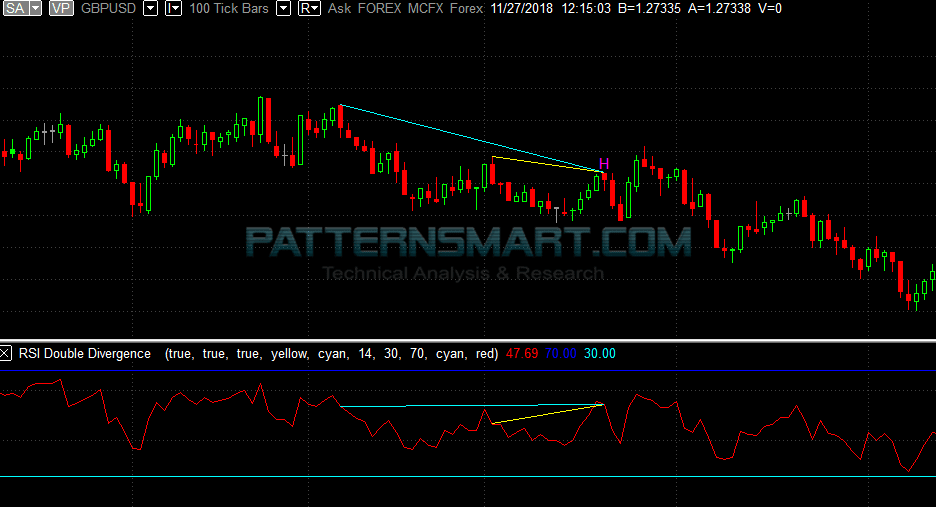Open the resolution dropdown after 100 Tick Bars
The width and height of the screenshot is (936, 507).
click(x=284, y=8)
